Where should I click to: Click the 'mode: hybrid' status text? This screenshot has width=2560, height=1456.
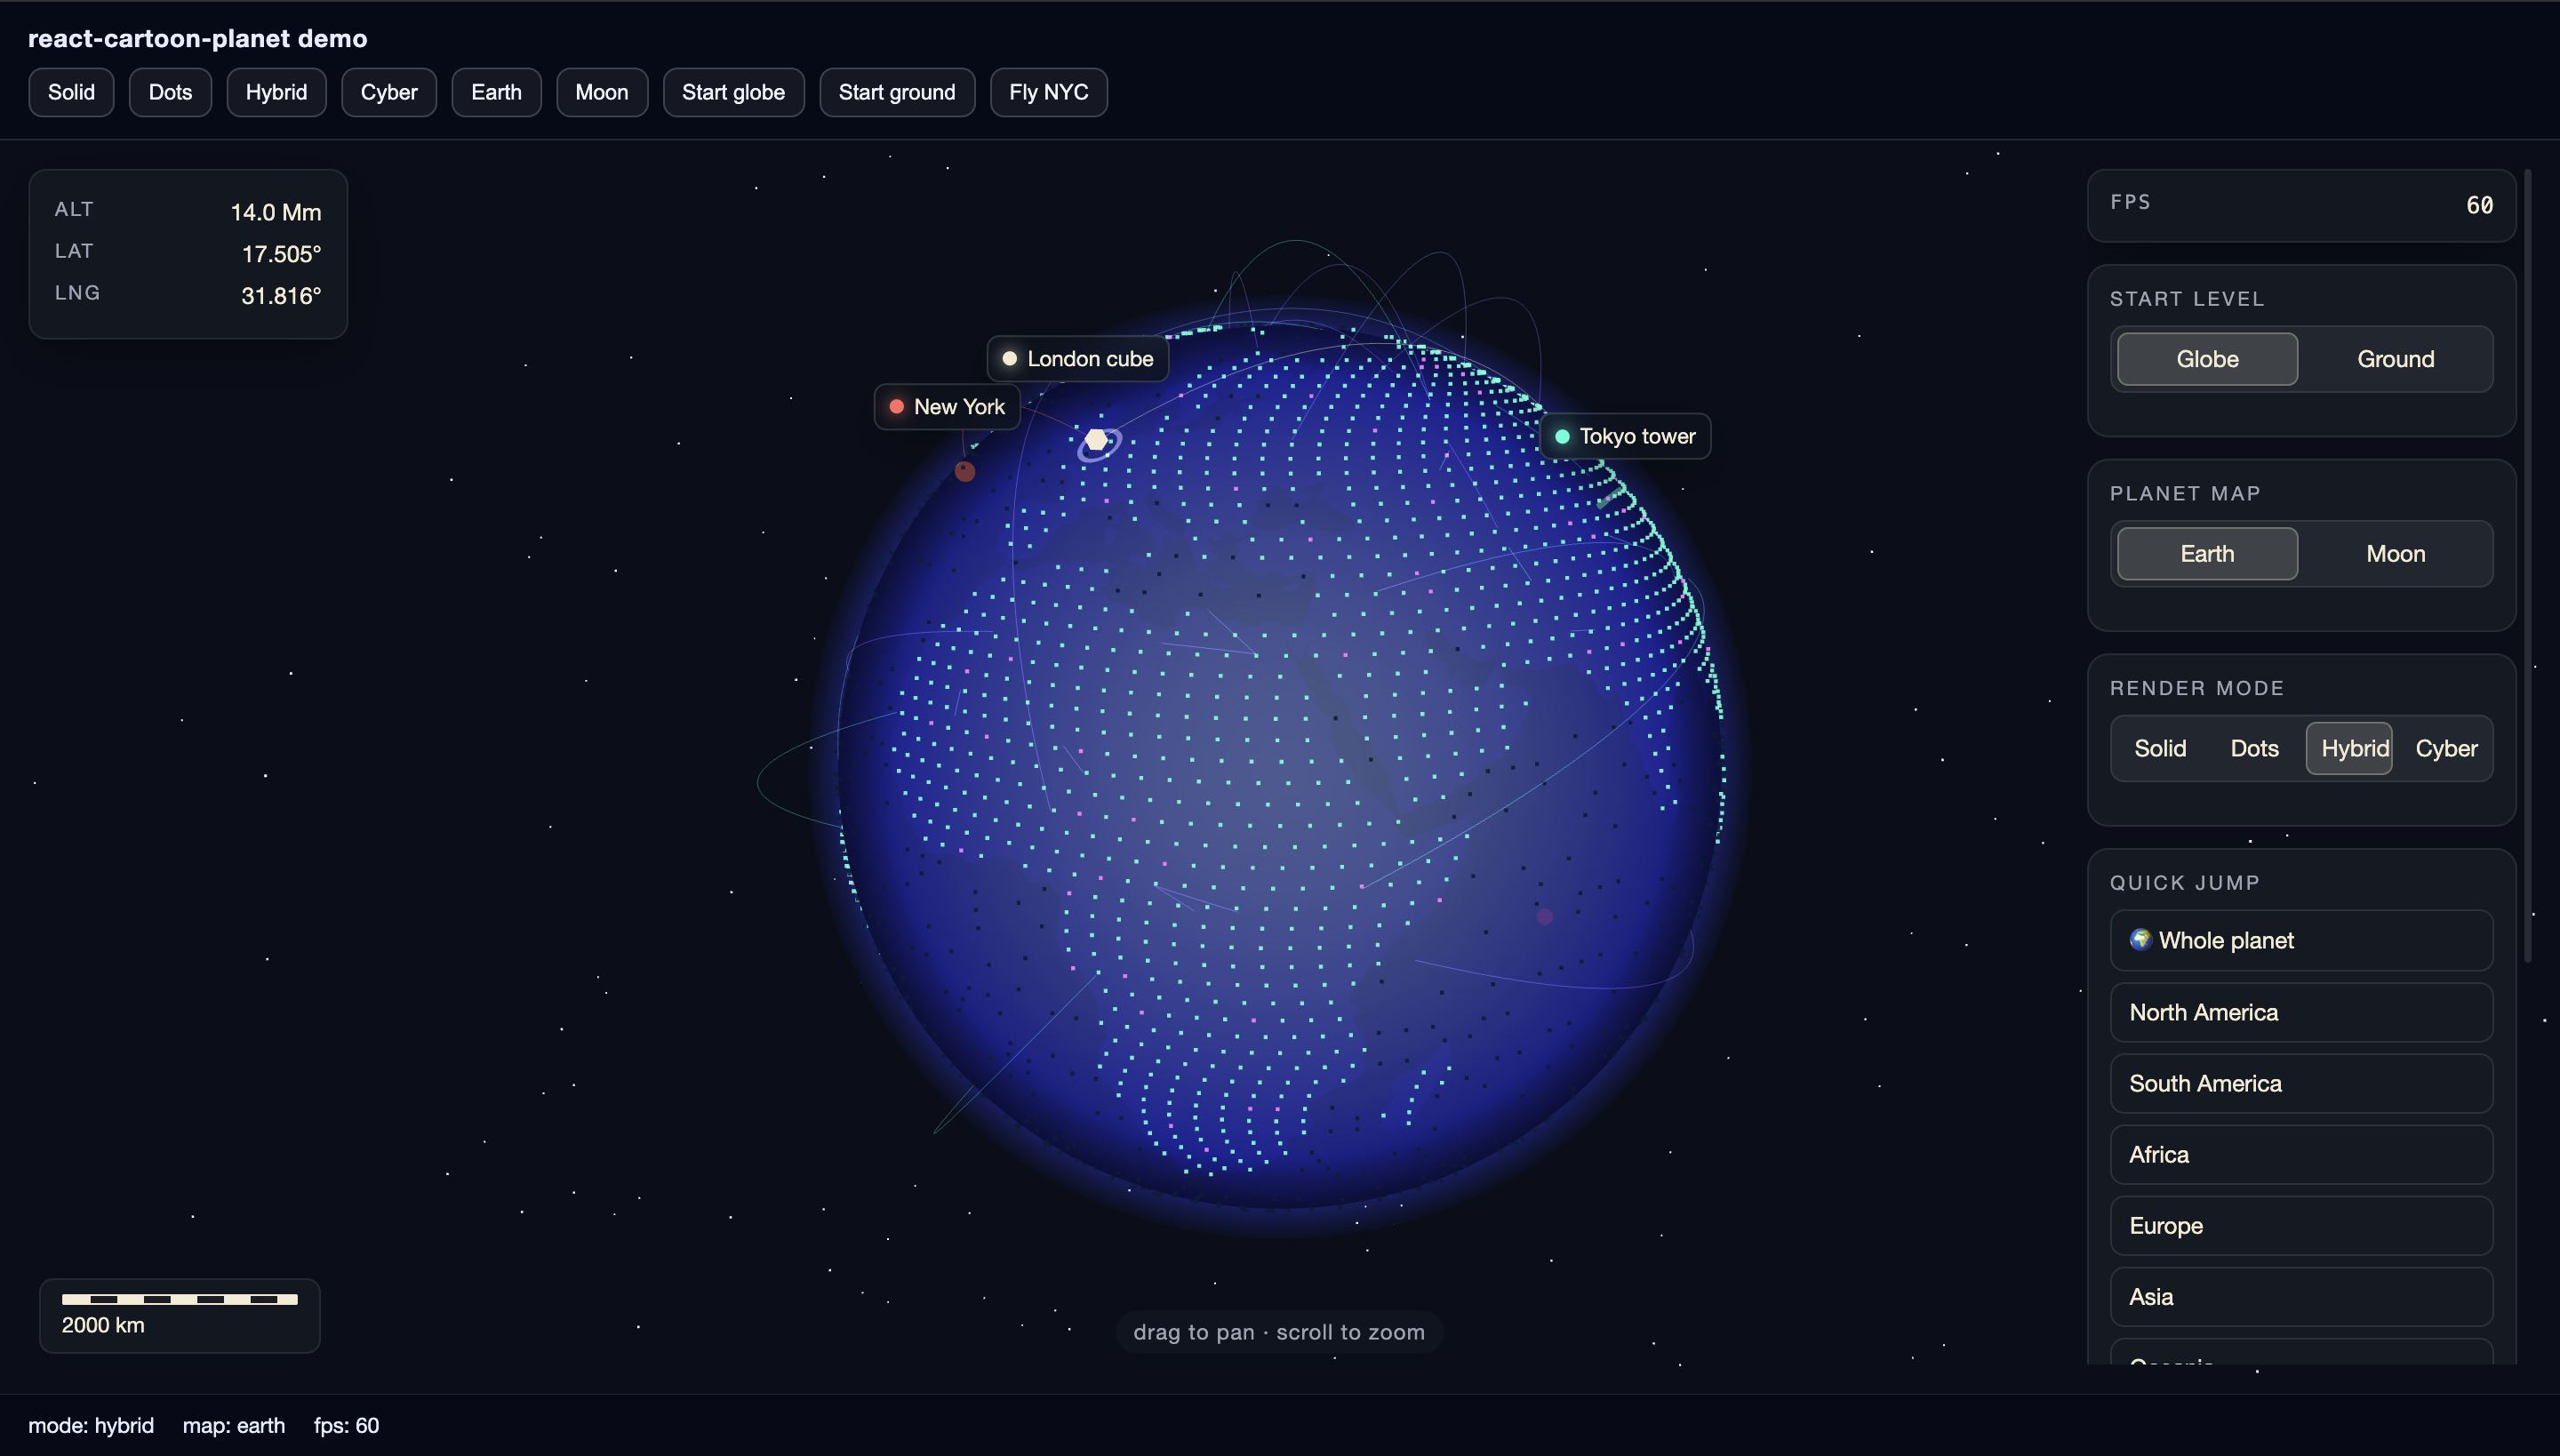(x=91, y=1425)
